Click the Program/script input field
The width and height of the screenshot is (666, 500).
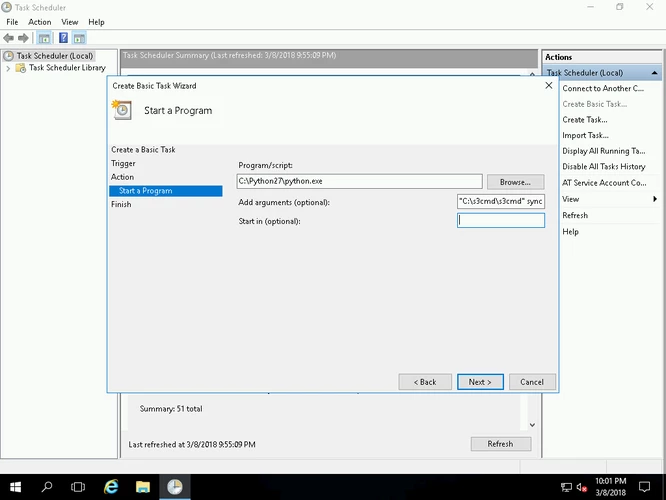point(359,181)
